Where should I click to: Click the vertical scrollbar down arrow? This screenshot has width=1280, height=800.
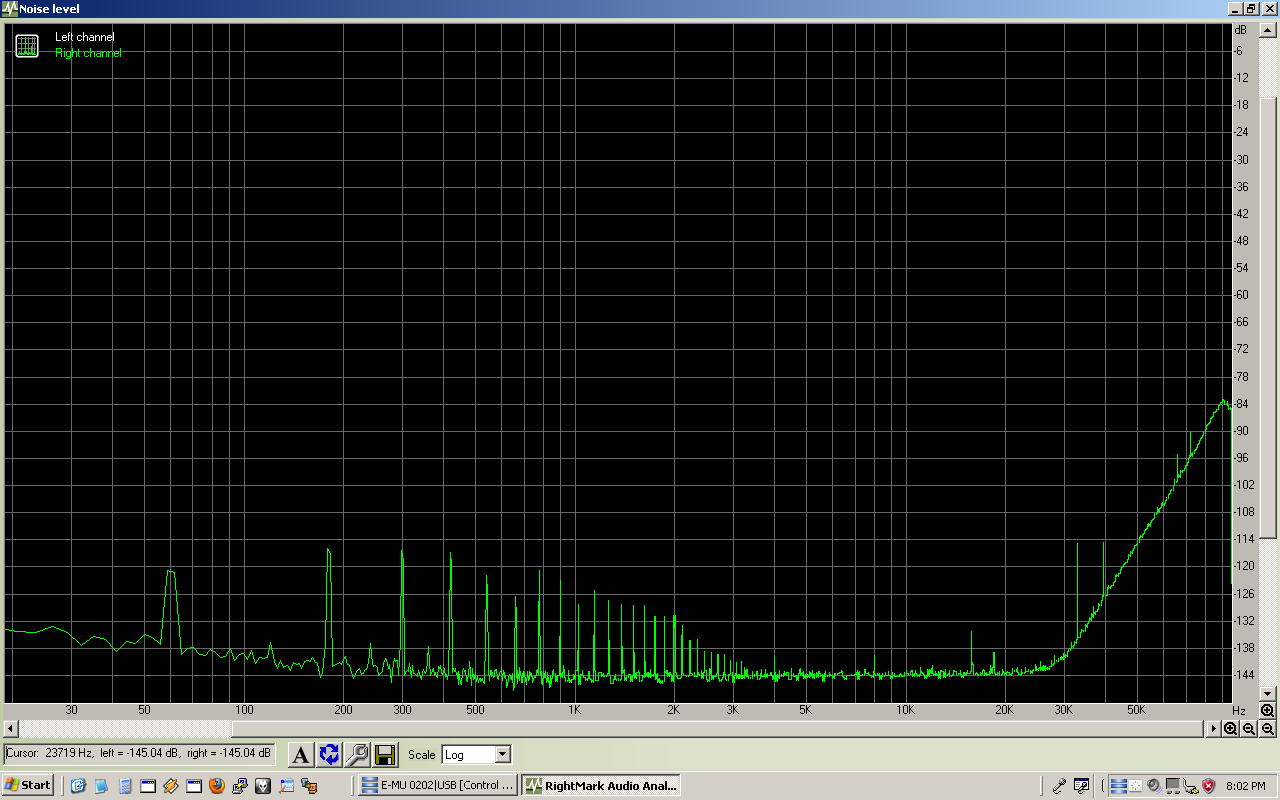[x=1268, y=693]
